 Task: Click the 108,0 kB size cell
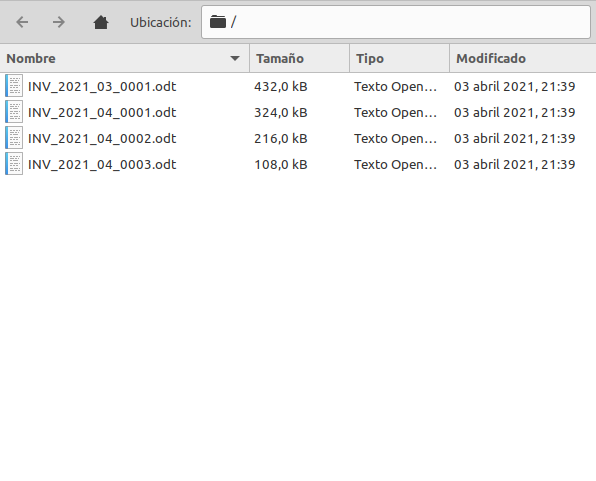(x=281, y=165)
